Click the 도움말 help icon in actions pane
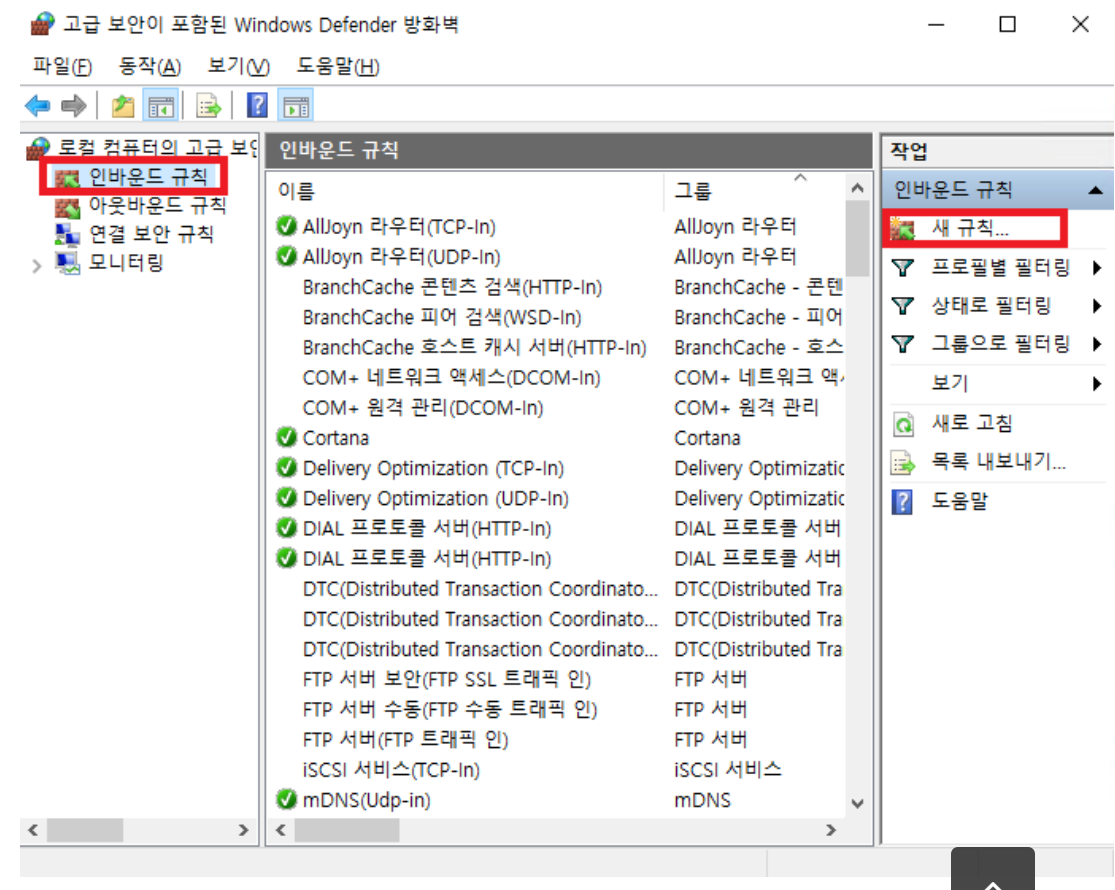 tap(902, 502)
